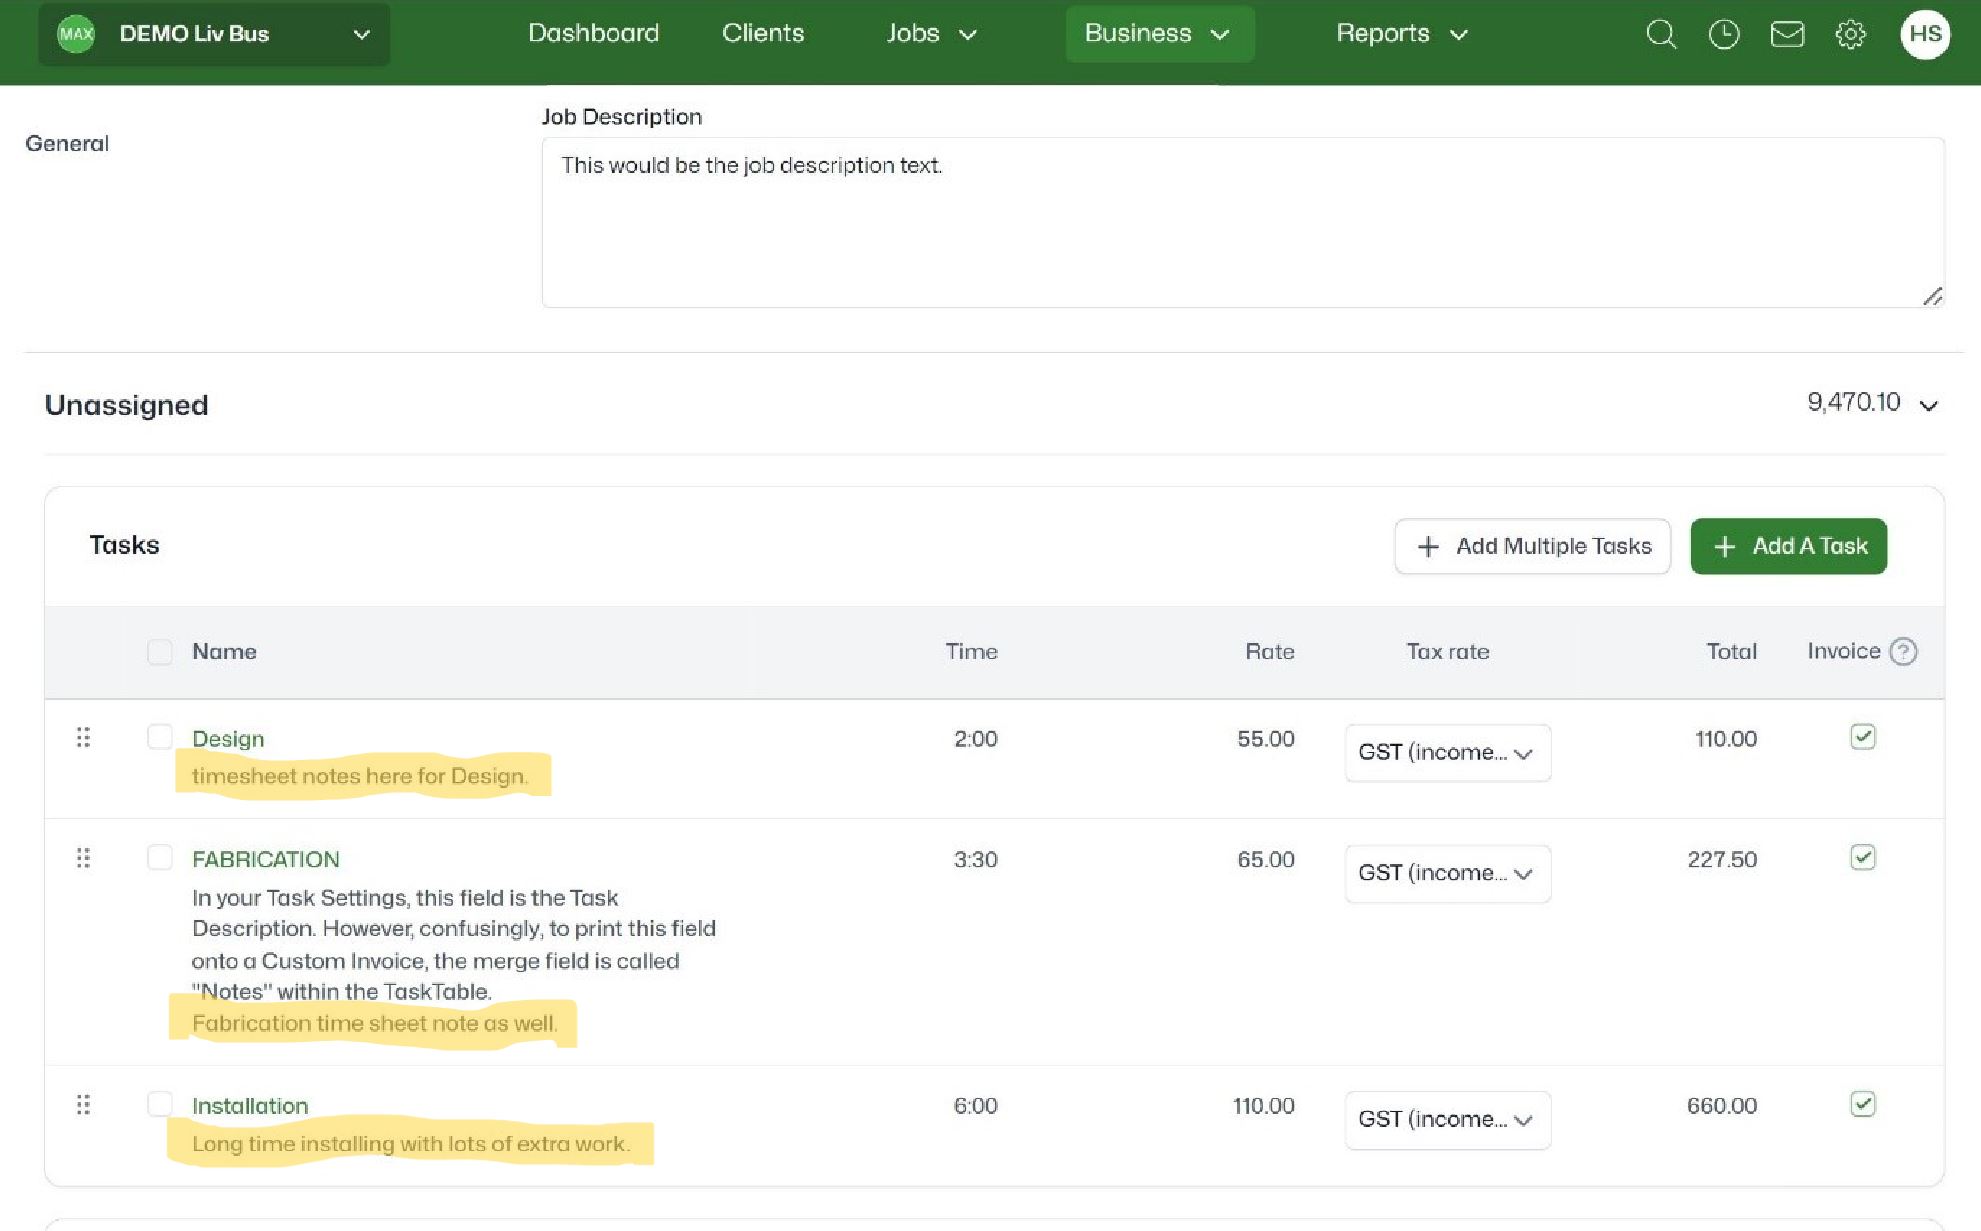This screenshot has width=1981, height=1231.
Task: Click the Time column header
Action: pos(971,652)
